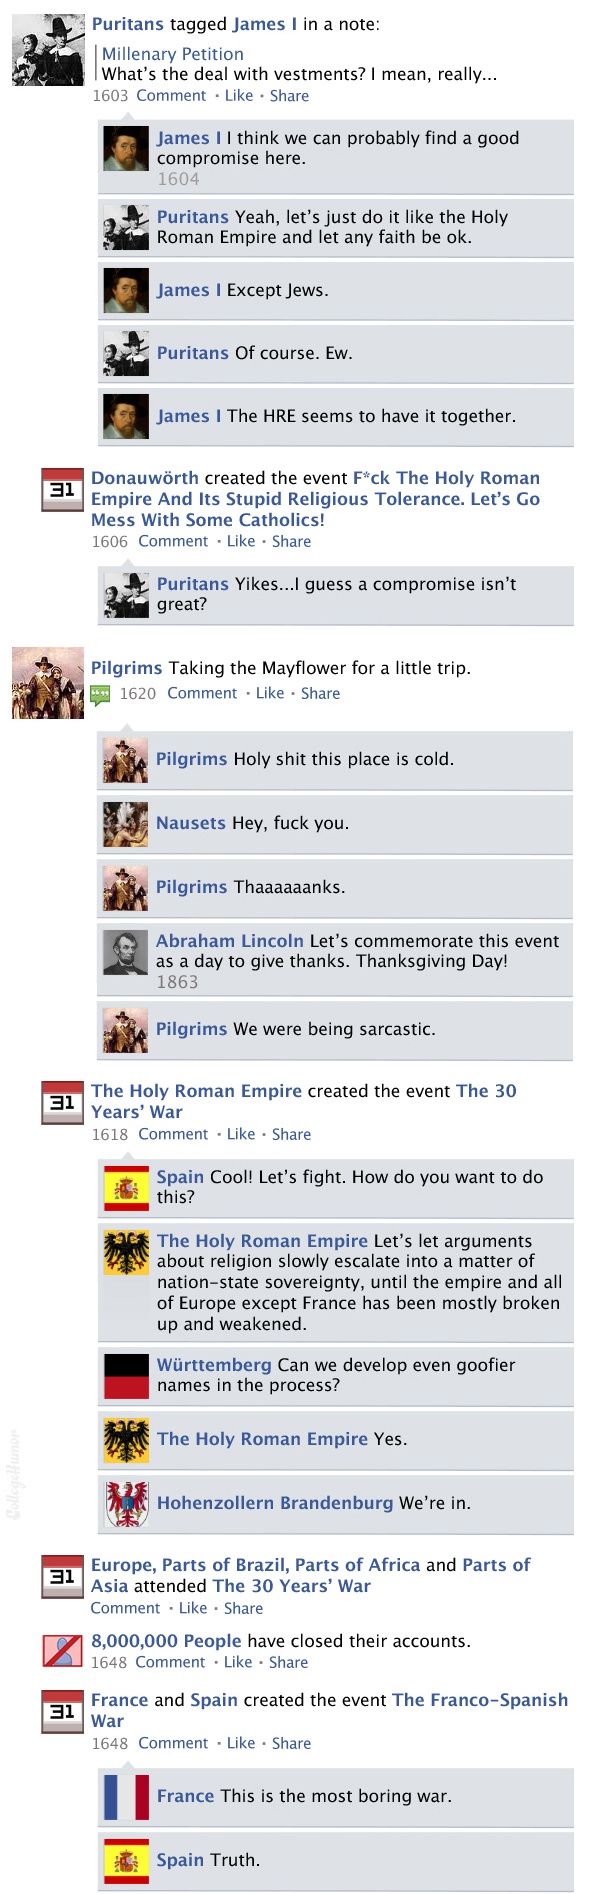Click the Franco-Spanish War calendar icon
Screen dimensions: 600x1894
coord(62,1712)
